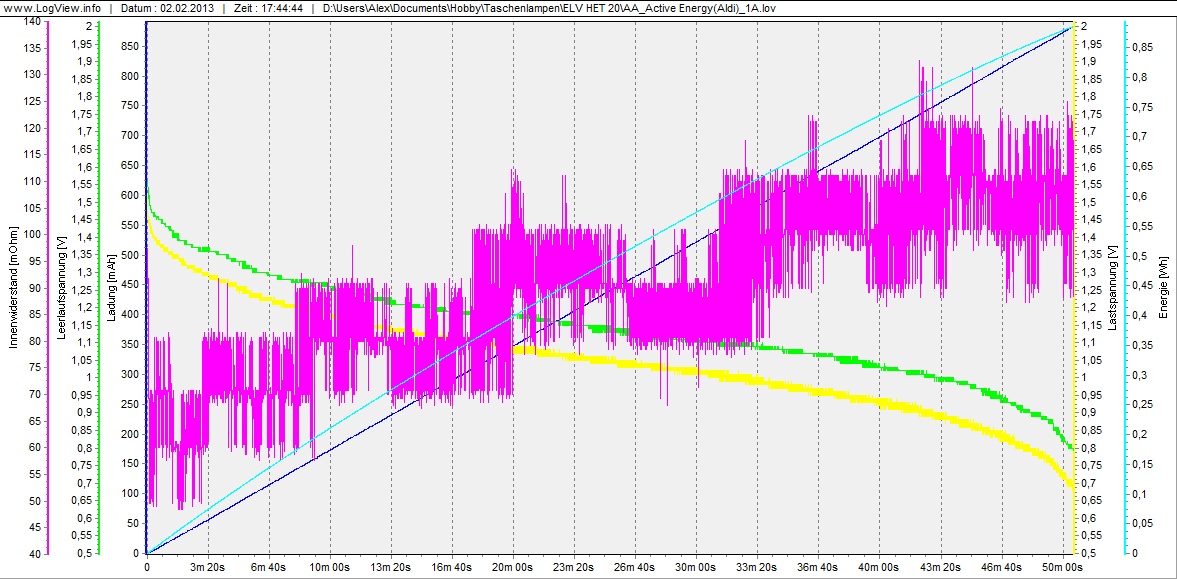Click the 250 tick on Ladung axis

coord(131,404)
